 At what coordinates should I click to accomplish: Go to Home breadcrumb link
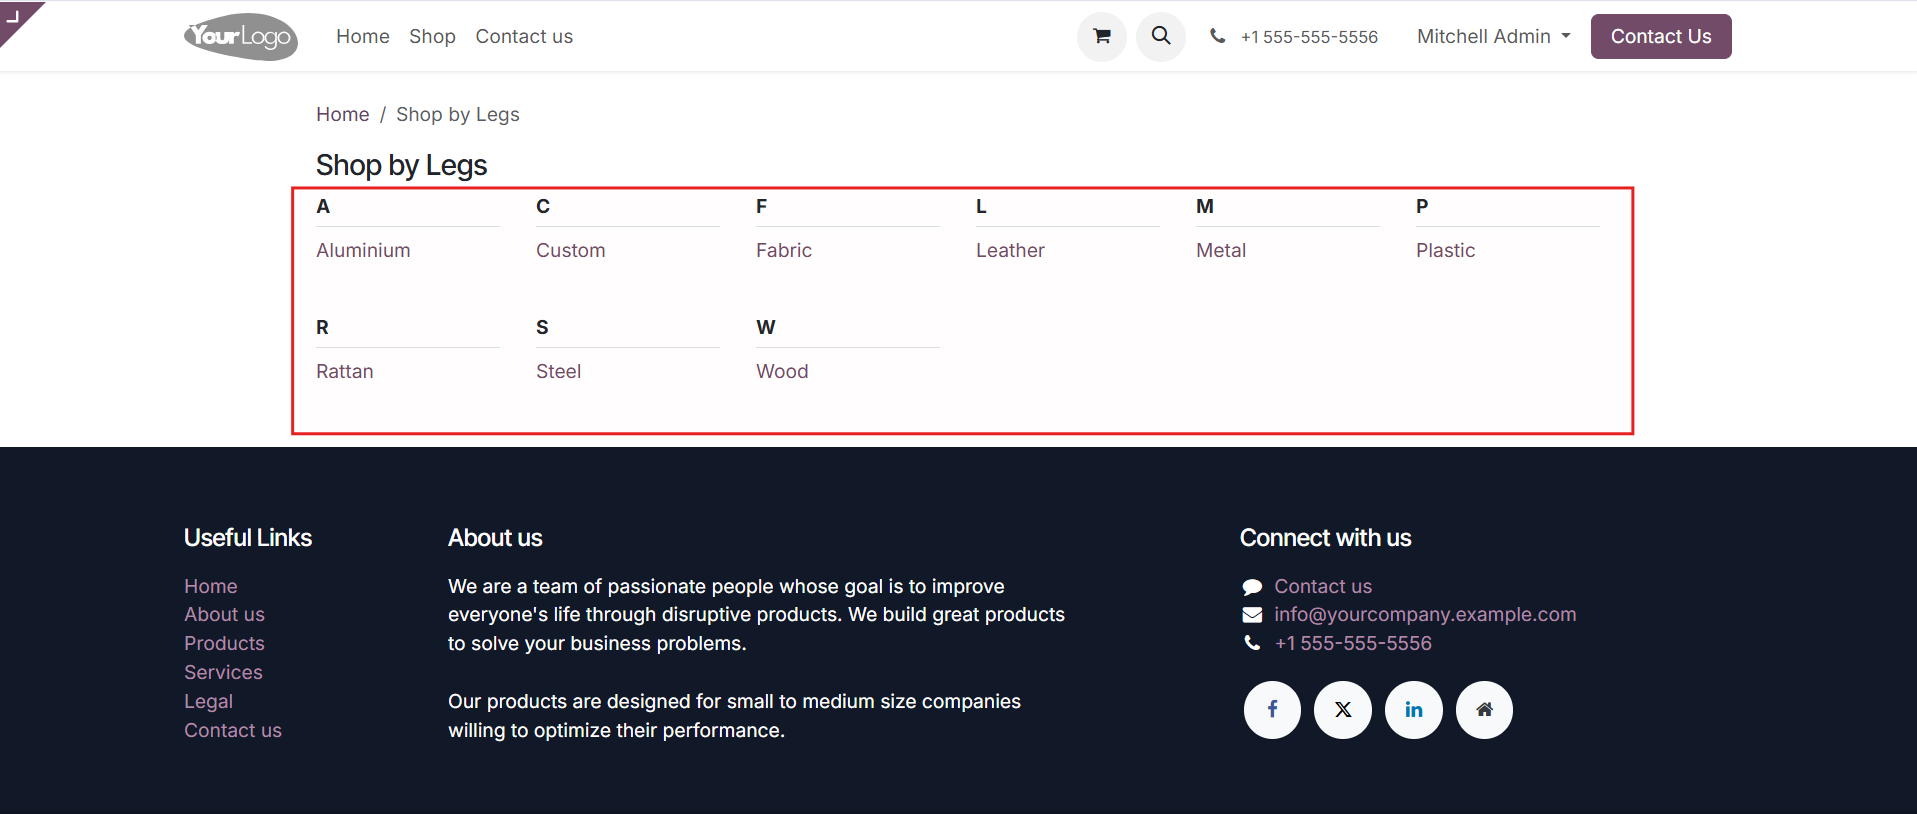(x=343, y=114)
